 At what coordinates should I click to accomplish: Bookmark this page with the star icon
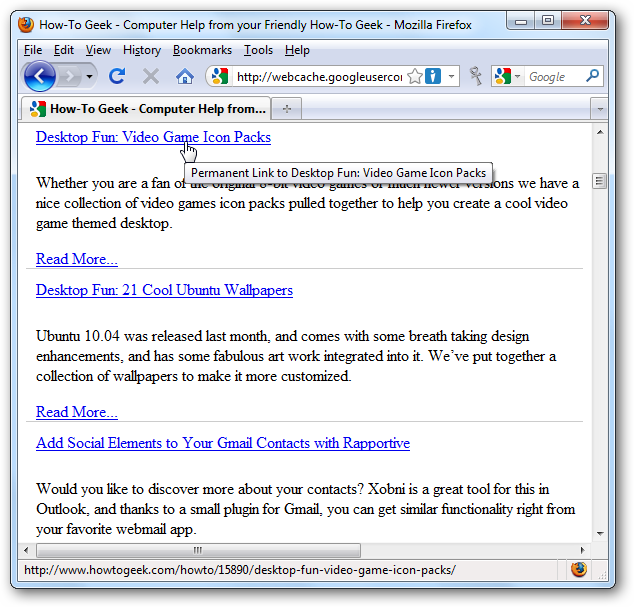[415, 76]
